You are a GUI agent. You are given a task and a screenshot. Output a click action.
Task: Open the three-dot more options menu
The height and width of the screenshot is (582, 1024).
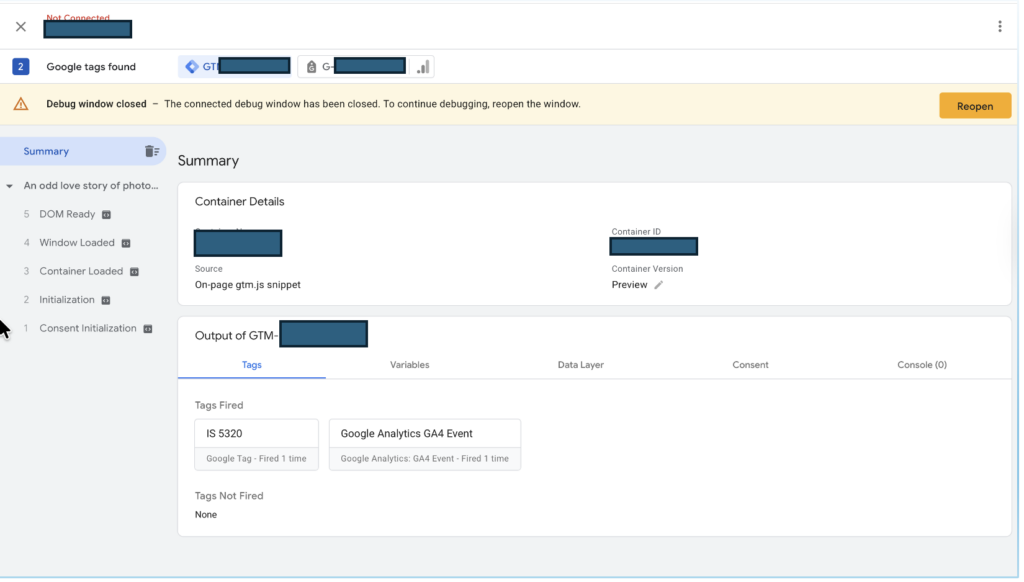coord(999,27)
